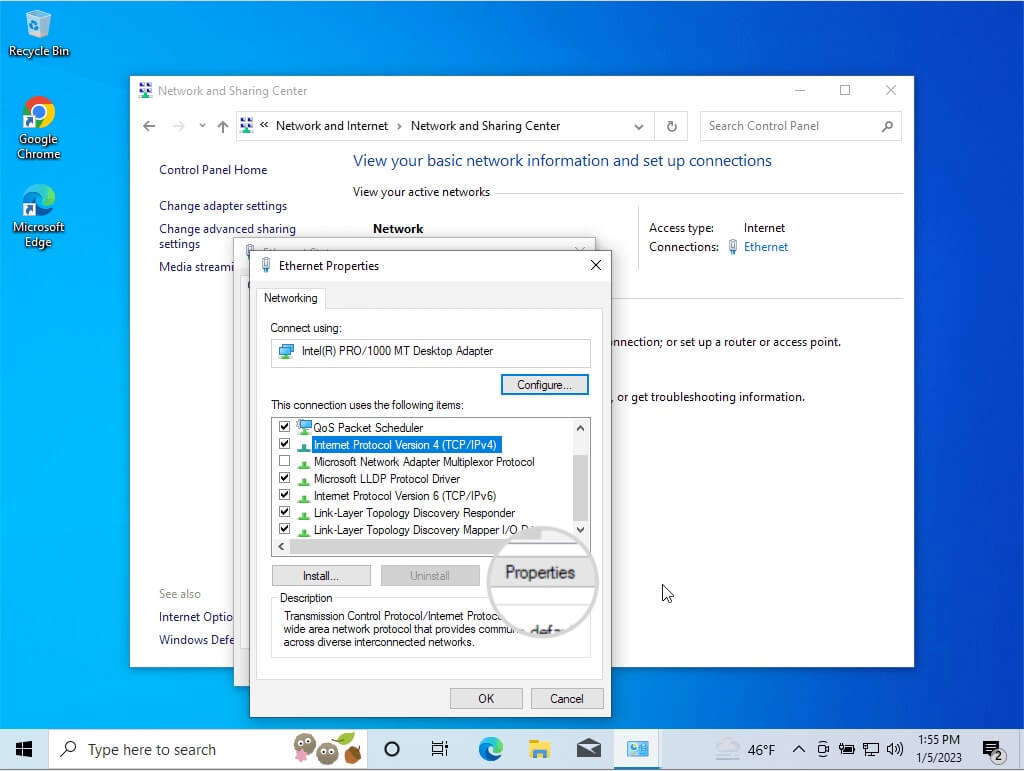Click Network and Sharing Center breadcrumb
The height and width of the screenshot is (771, 1024).
(x=485, y=126)
